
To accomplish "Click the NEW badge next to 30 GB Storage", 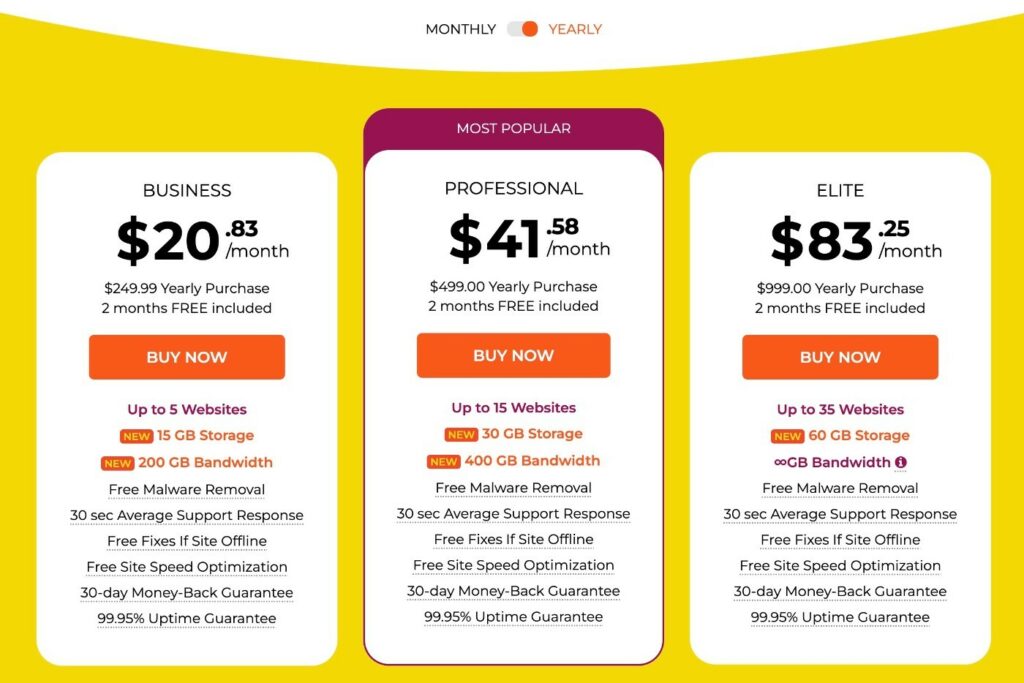I will [461, 435].
